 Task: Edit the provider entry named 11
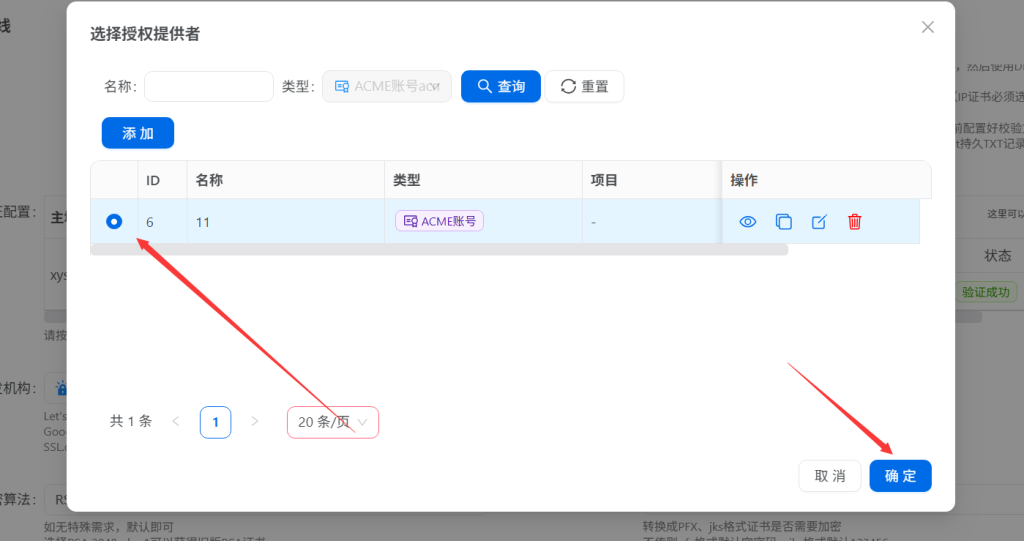pyautogui.click(x=819, y=221)
